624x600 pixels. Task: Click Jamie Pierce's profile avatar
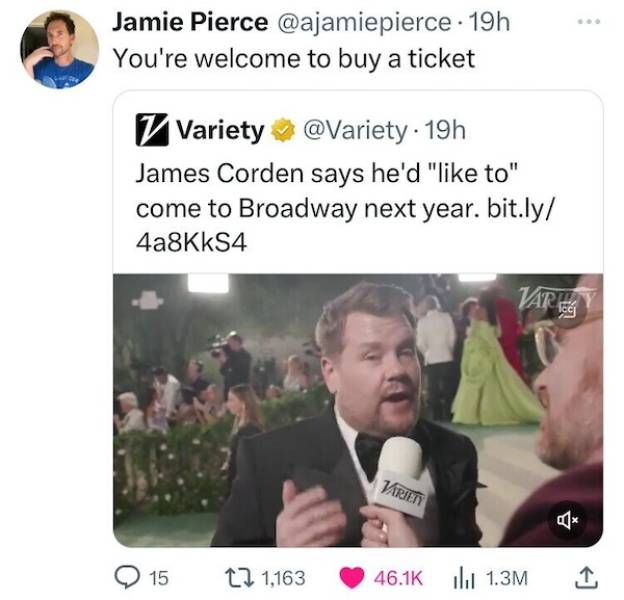tap(59, 50)
